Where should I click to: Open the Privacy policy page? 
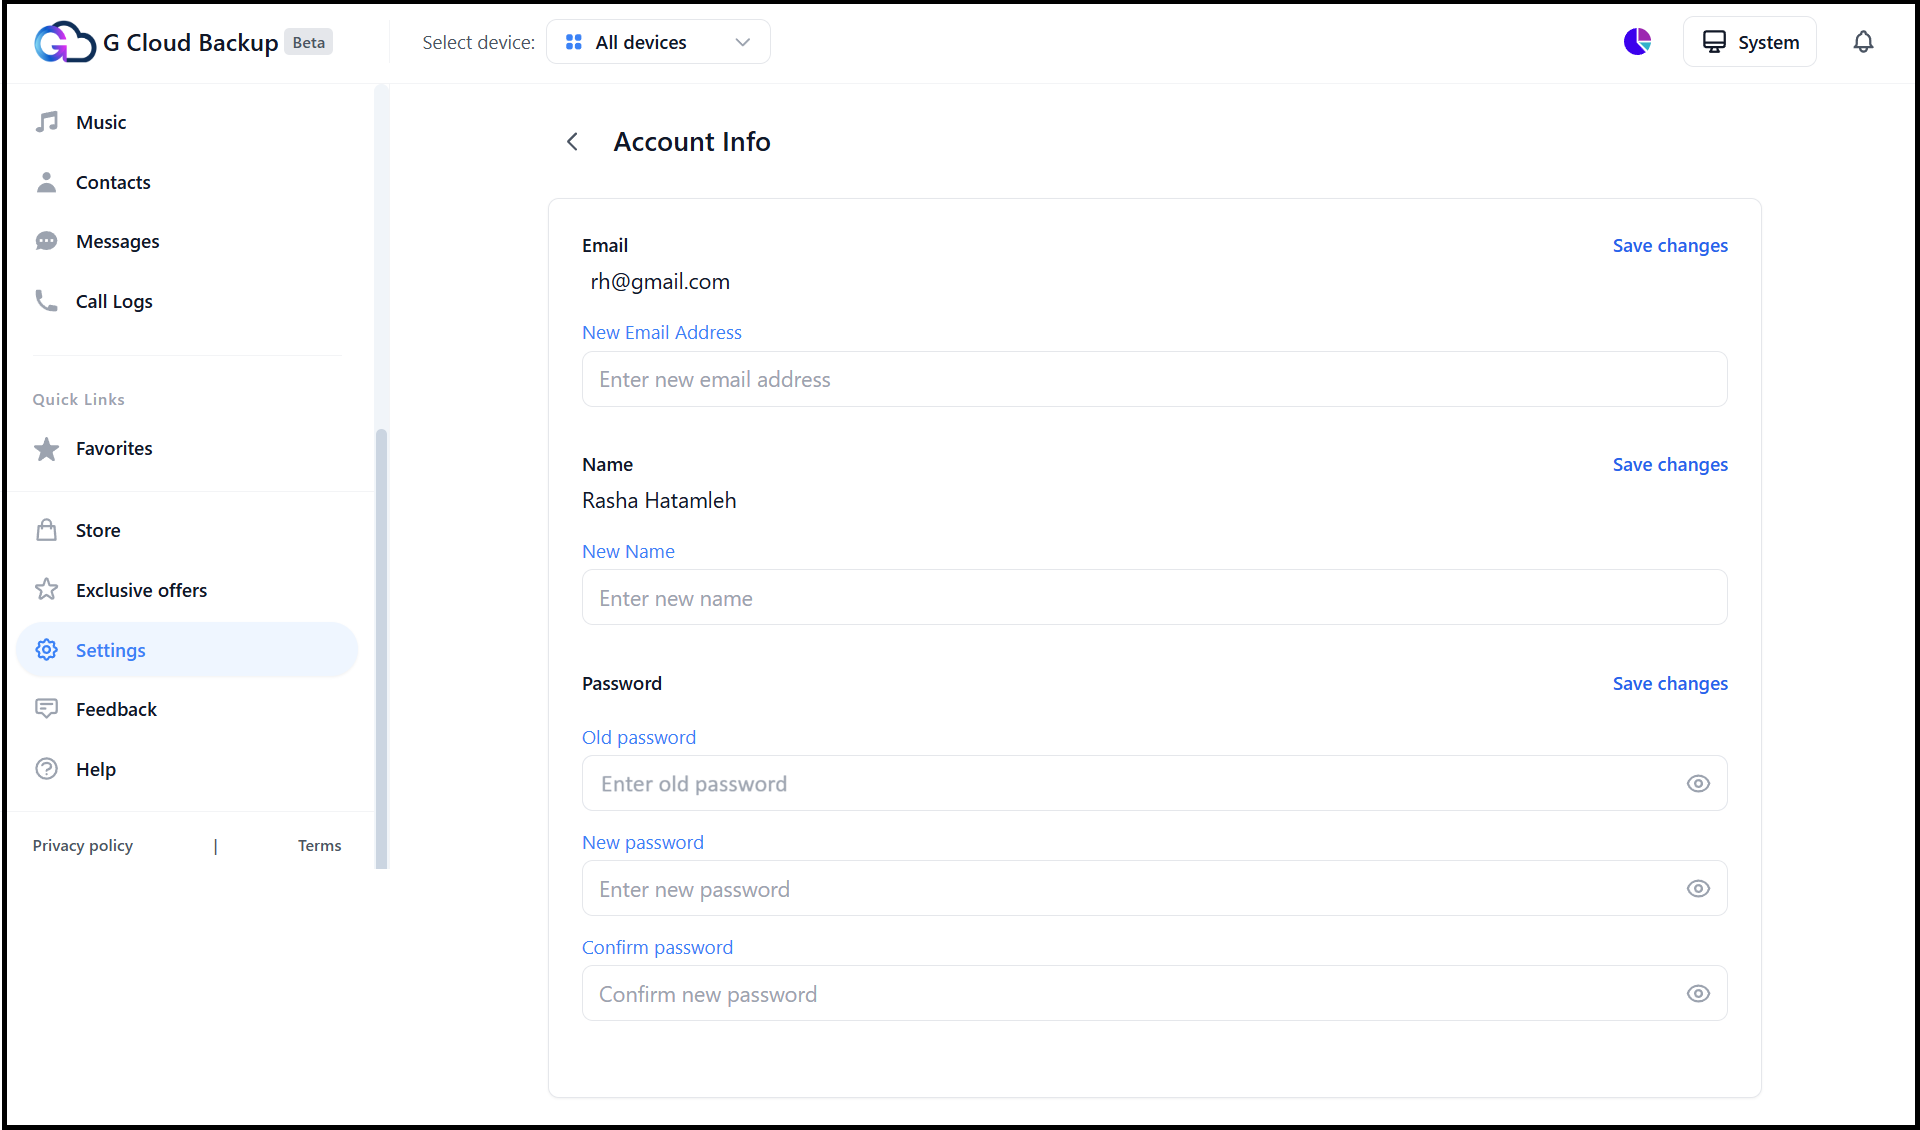[x=82, y=845]
